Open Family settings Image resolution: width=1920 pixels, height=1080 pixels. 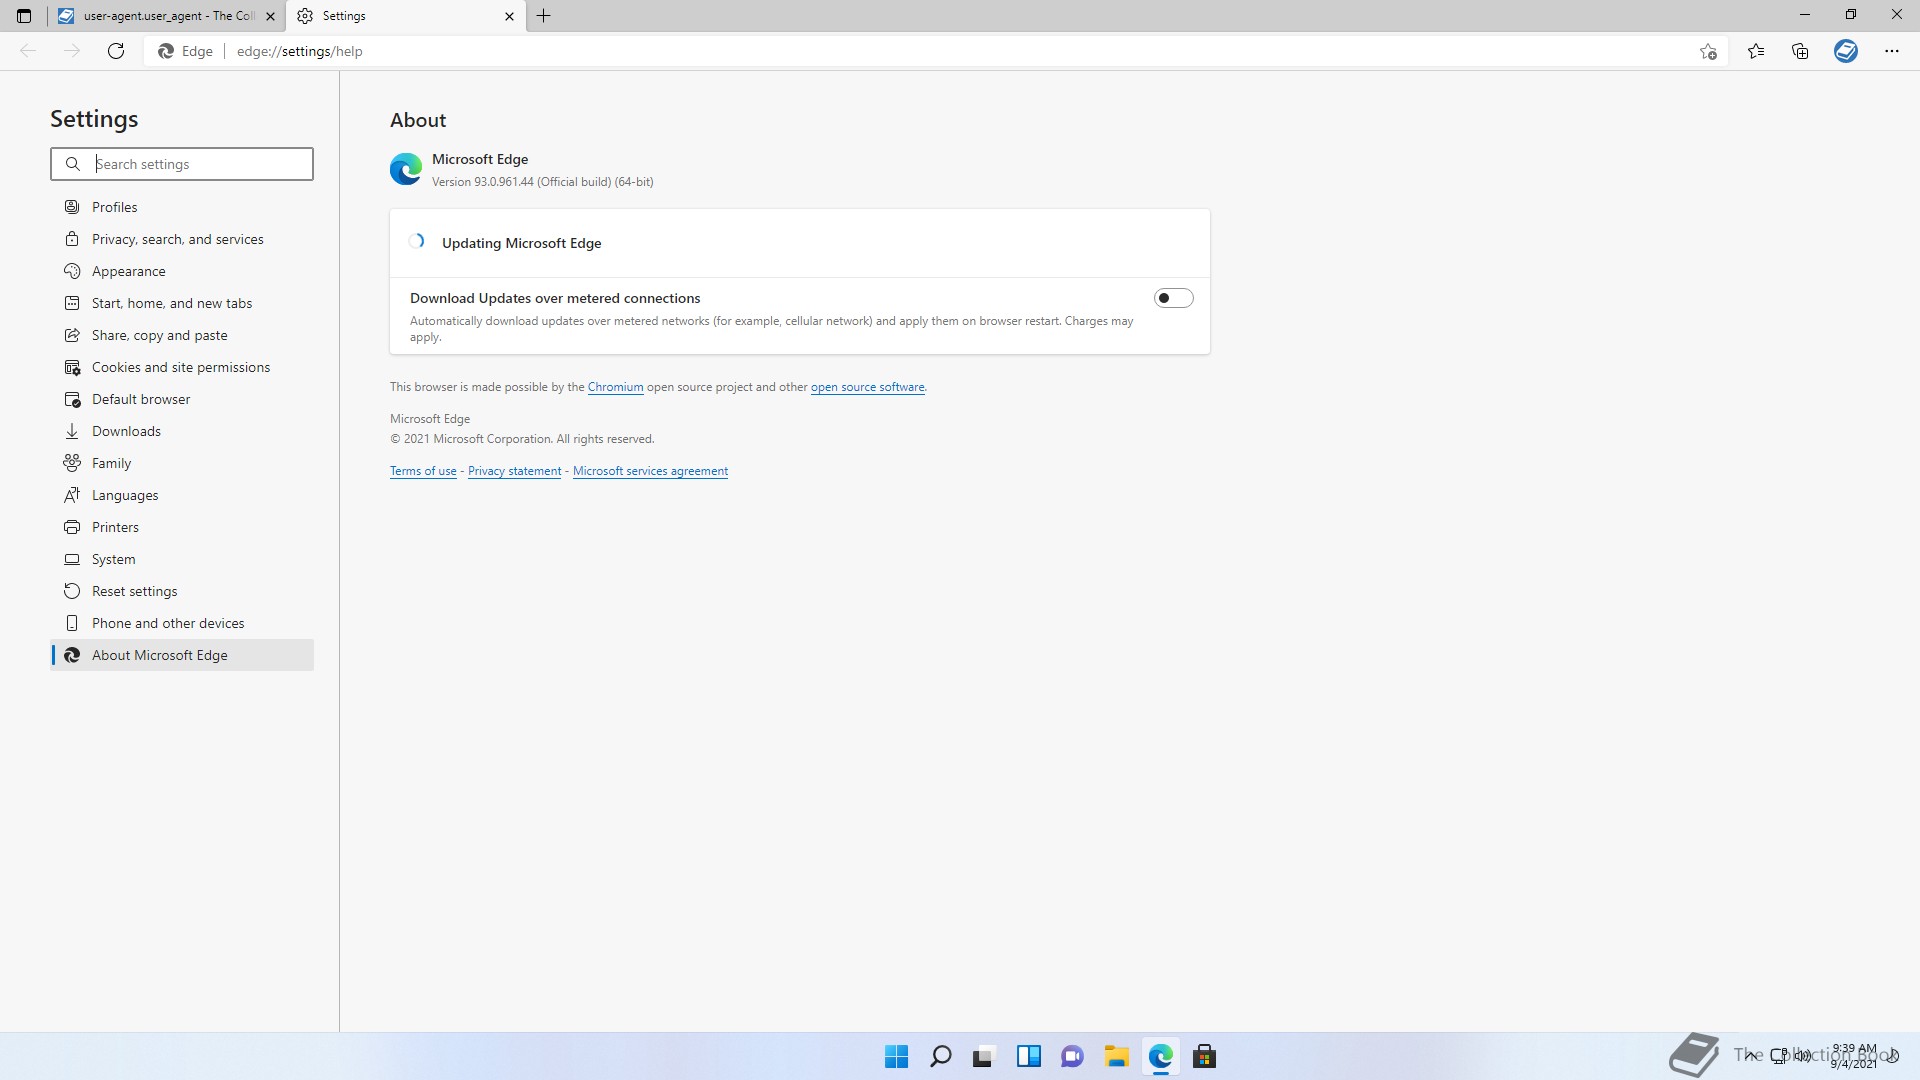pyautogui.click(x=182, y=463)
